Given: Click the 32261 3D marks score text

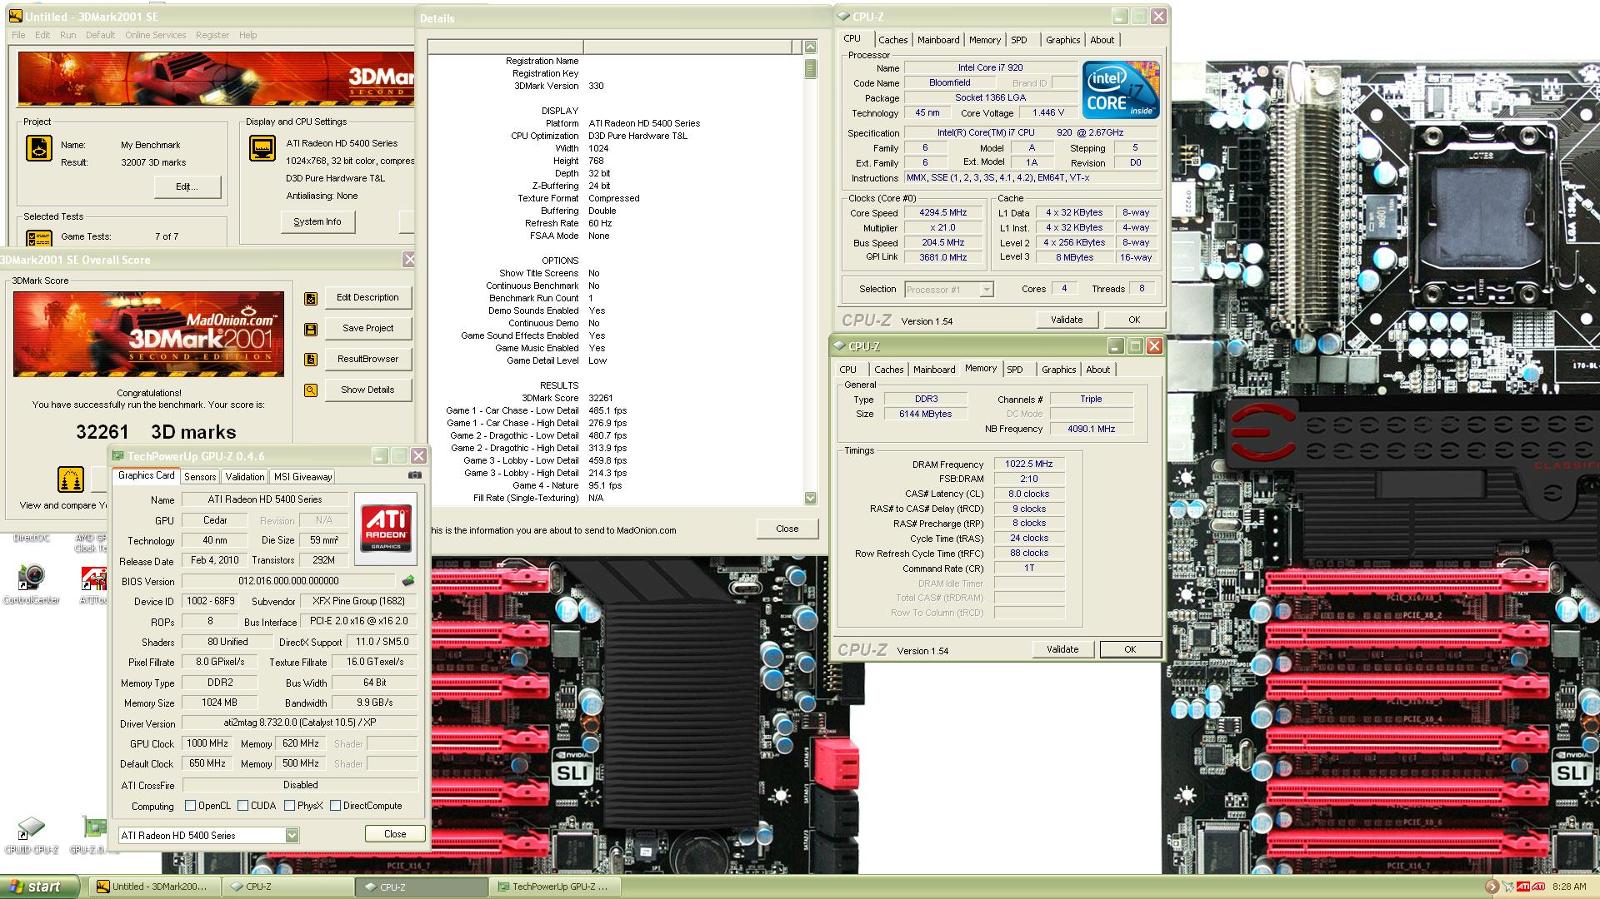Looking at the screenshot, I should 156,433.
